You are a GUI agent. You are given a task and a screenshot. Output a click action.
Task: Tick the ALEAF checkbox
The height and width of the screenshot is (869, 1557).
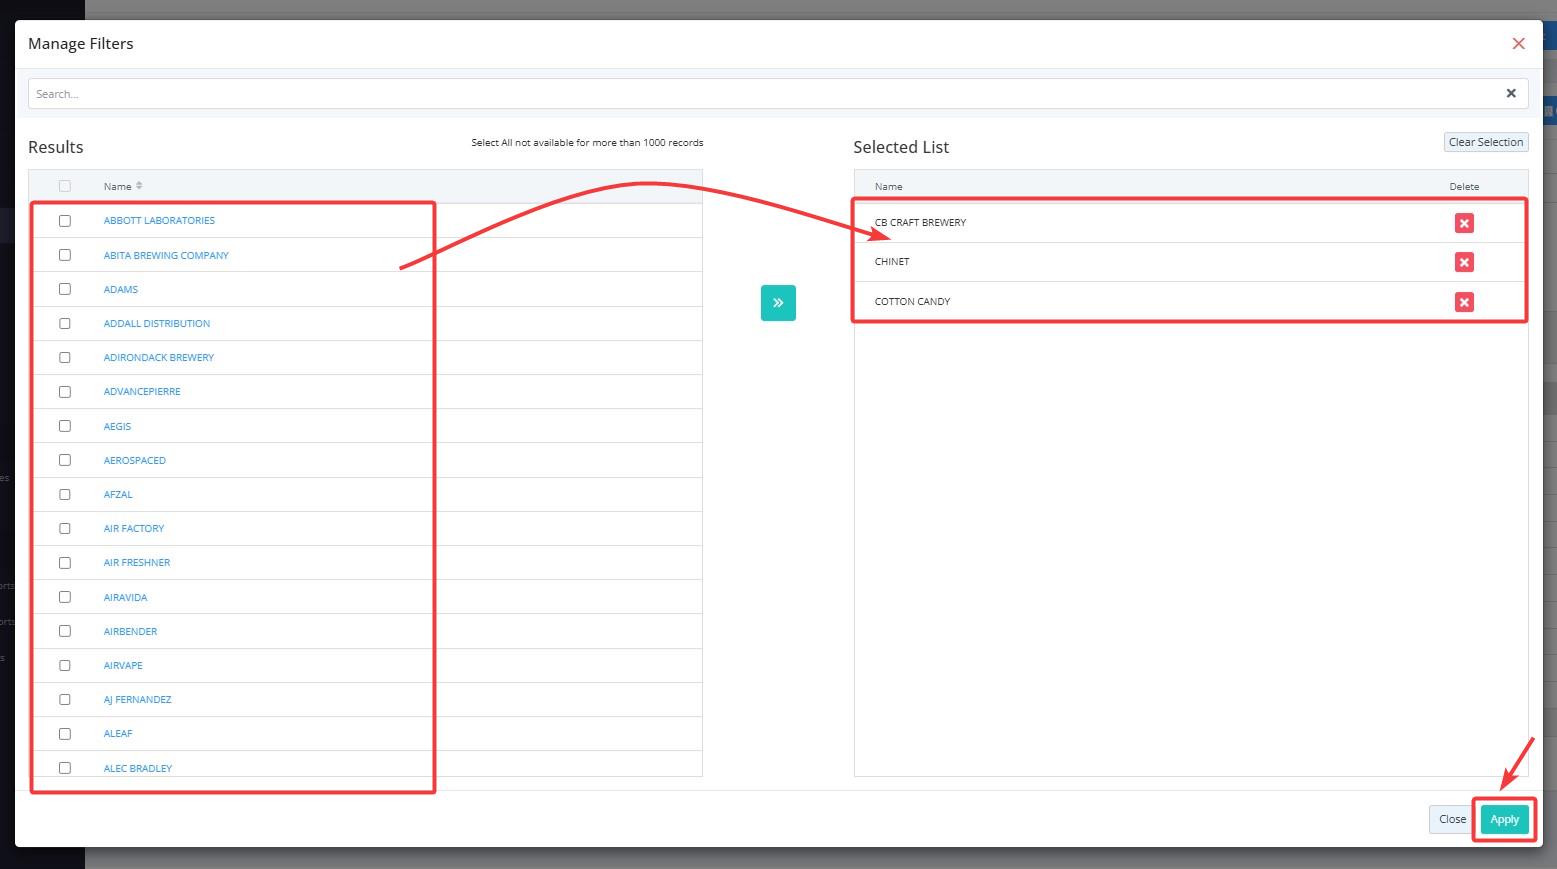point(65,734)
